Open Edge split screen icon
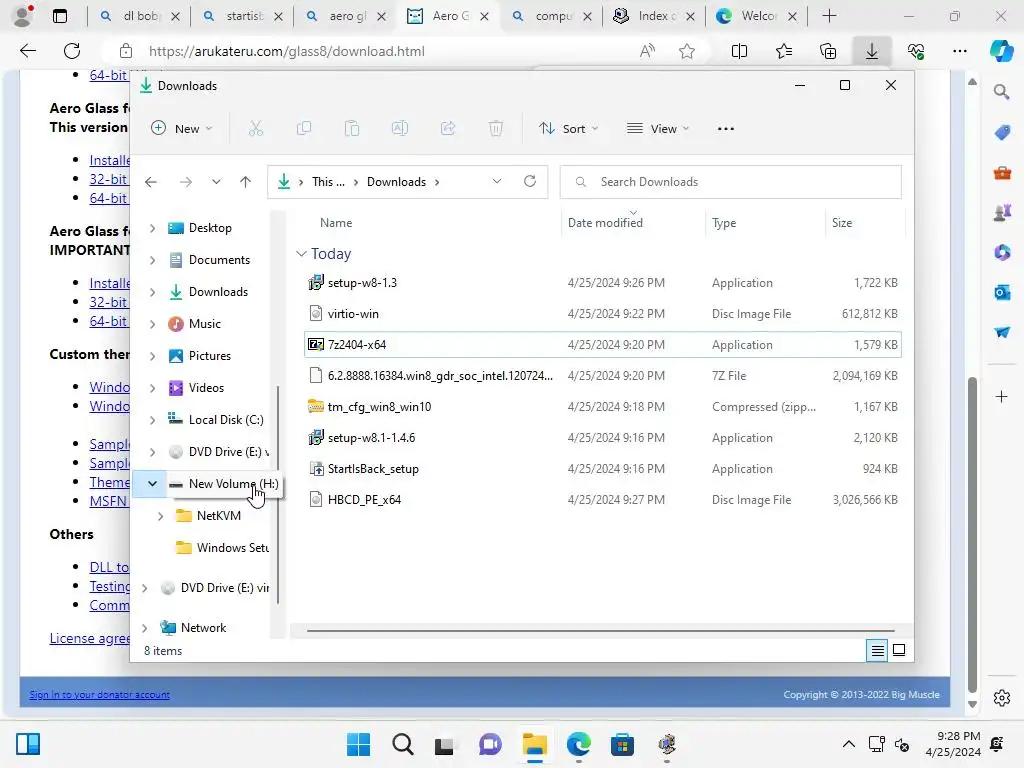Viewport: 1024px width, 768px height. [739, 51]
